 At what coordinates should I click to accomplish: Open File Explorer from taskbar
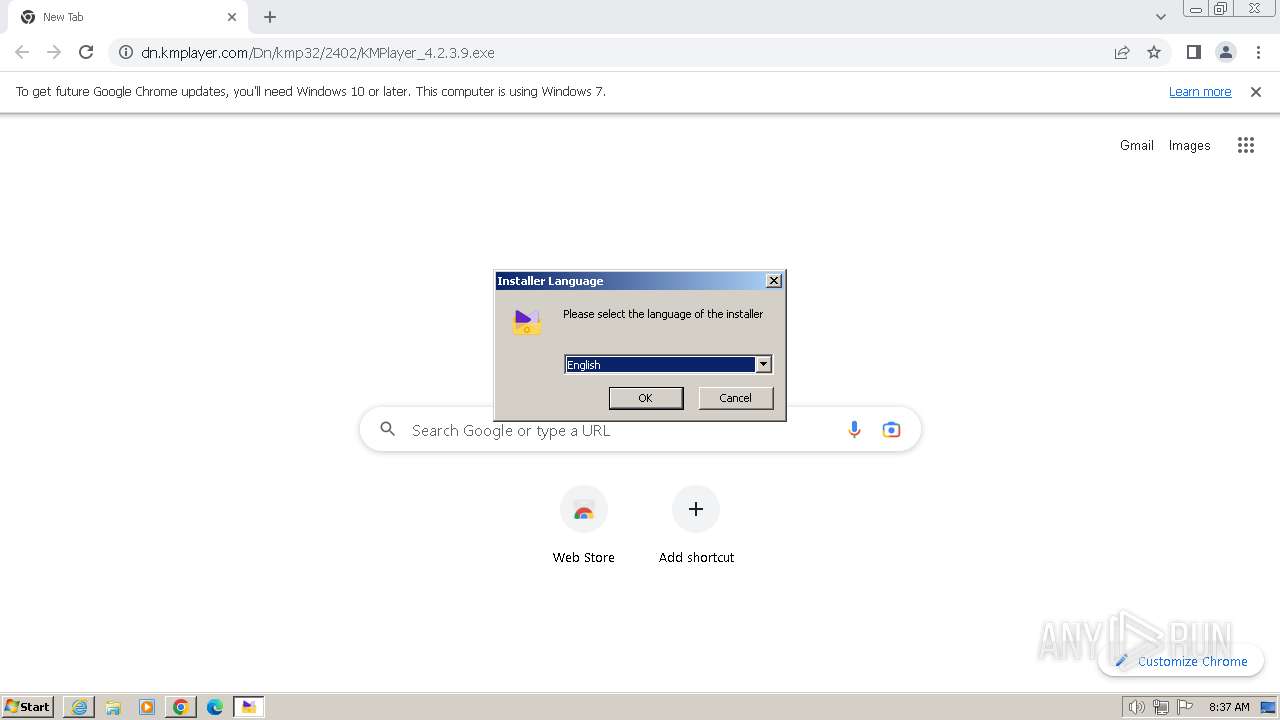tap(113, 707)
